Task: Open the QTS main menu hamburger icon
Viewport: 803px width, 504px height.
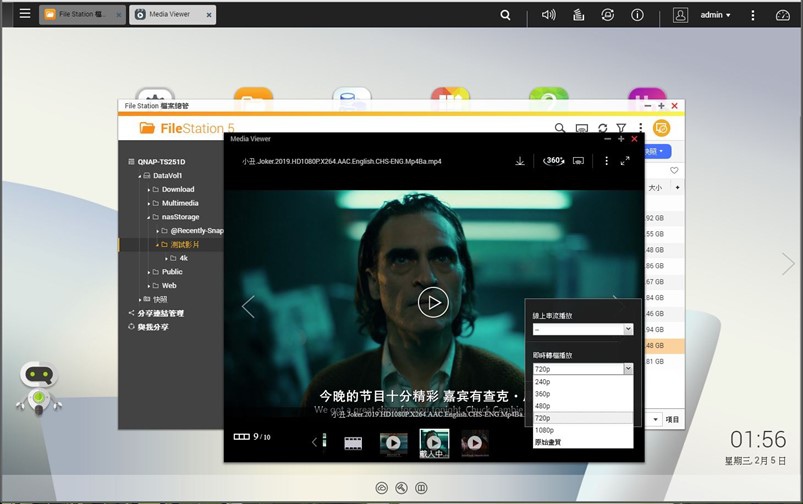Action: point(25,14)
